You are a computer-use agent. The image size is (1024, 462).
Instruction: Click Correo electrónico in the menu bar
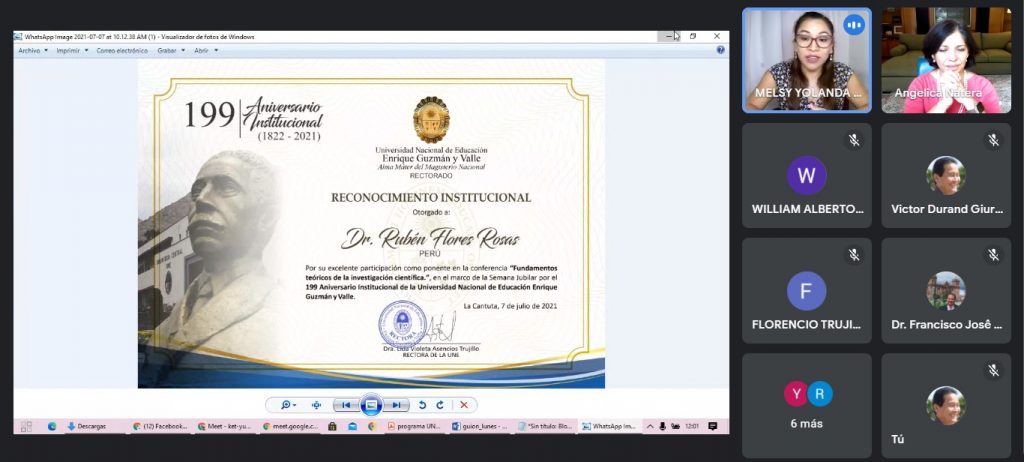[x=122, y=50]
